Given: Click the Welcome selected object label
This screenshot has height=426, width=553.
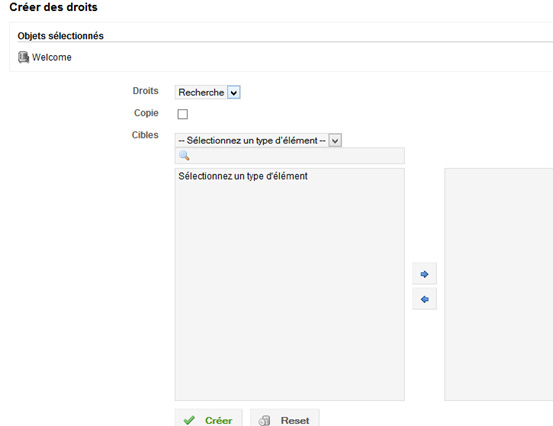Looking at the screenshot, I should click(x=51, y=57).
